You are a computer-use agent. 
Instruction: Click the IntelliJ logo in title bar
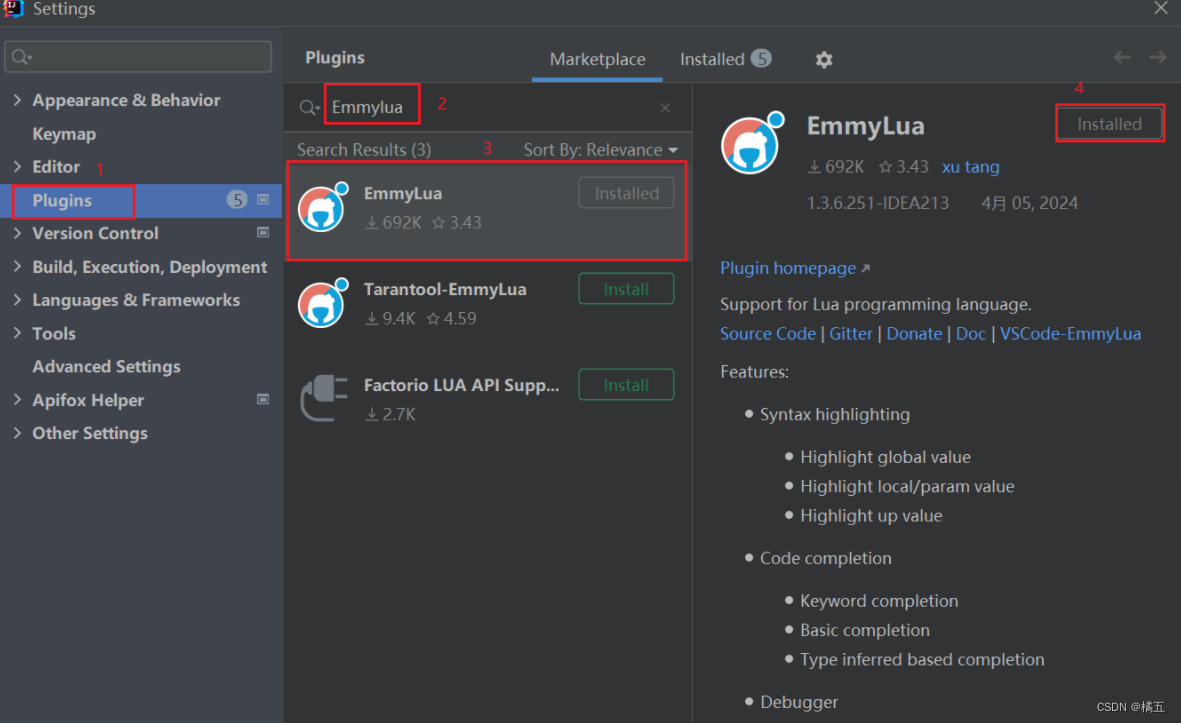[x=14, y=8]
